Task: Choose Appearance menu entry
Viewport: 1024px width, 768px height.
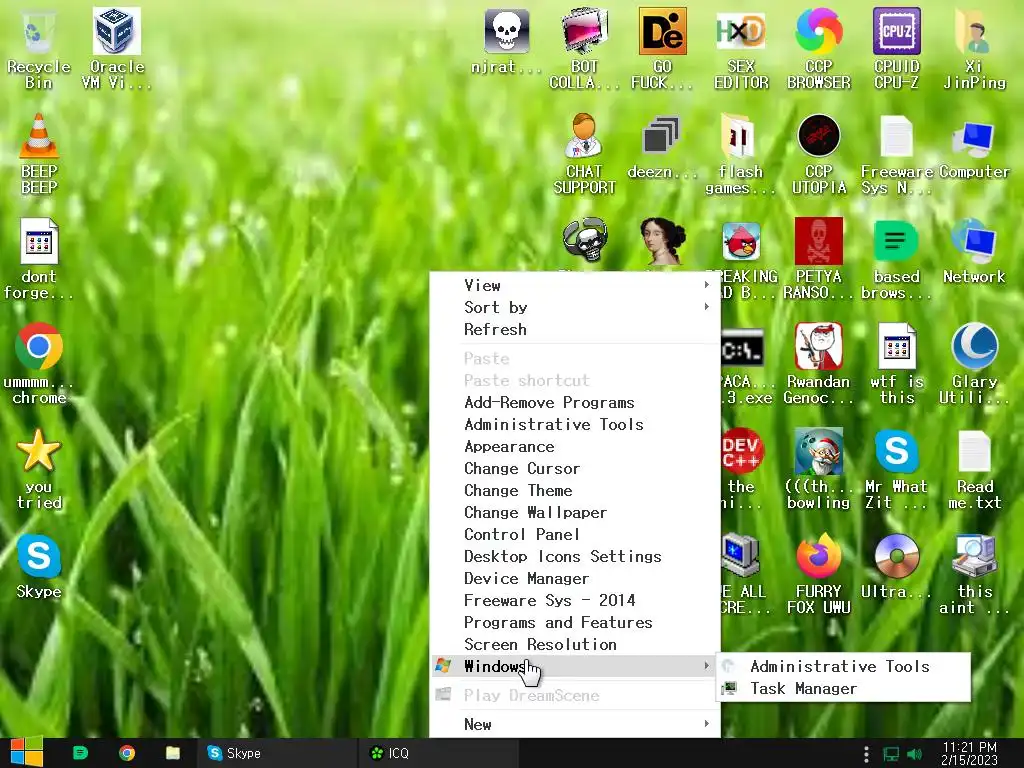Action: (x=575, y=447)
